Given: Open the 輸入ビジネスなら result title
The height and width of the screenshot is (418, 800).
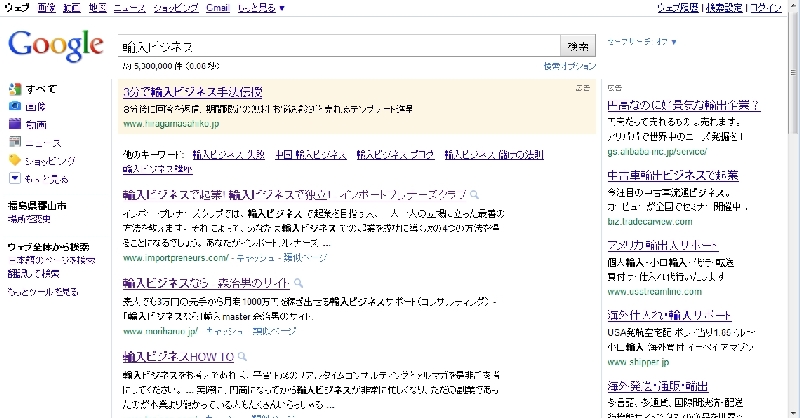Looking at the screenshot, I should [x=206, y=283].
